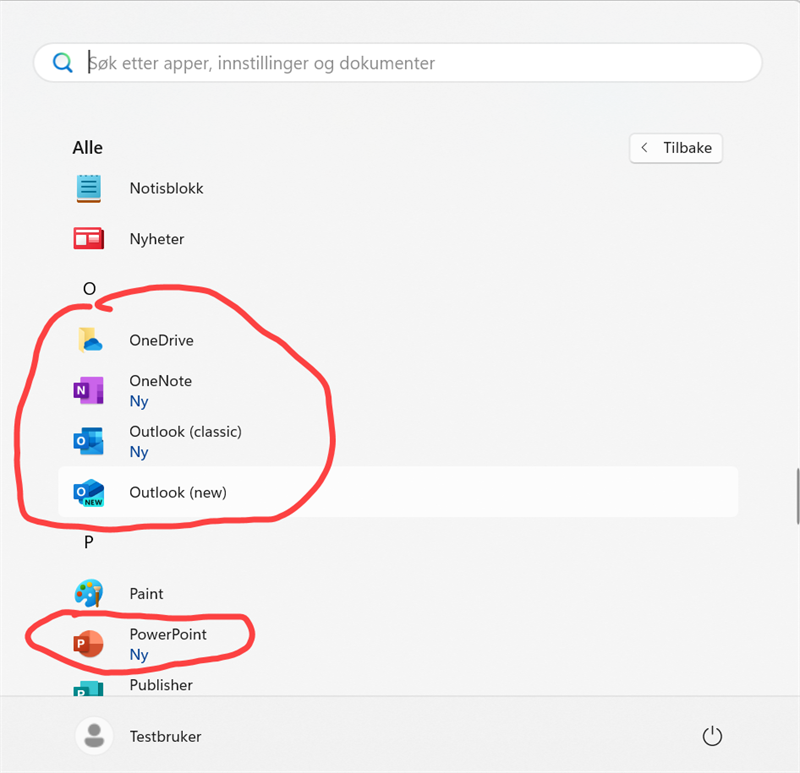The image size is (800, 773).
Task: Launch the Nyheter app
Action: point(157,239)
